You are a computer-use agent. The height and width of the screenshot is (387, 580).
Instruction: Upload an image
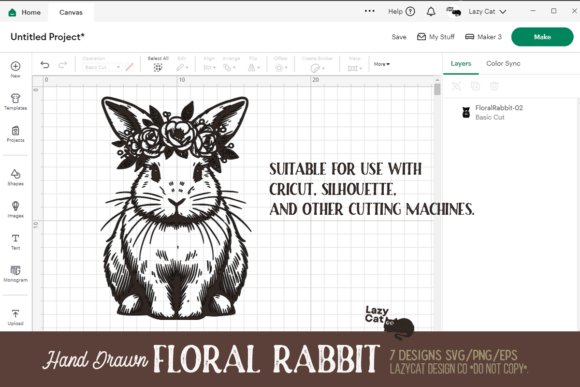point(15,317)
